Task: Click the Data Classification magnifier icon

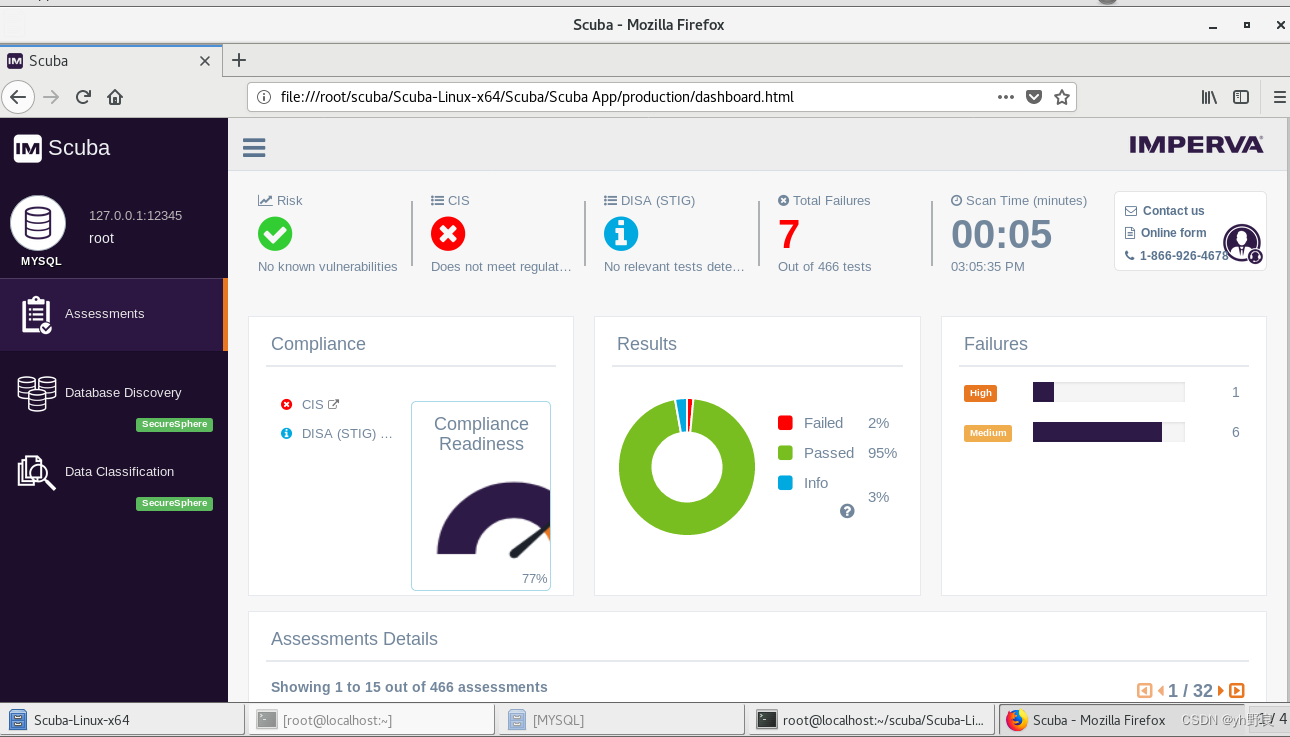Action: coord(36,472)
